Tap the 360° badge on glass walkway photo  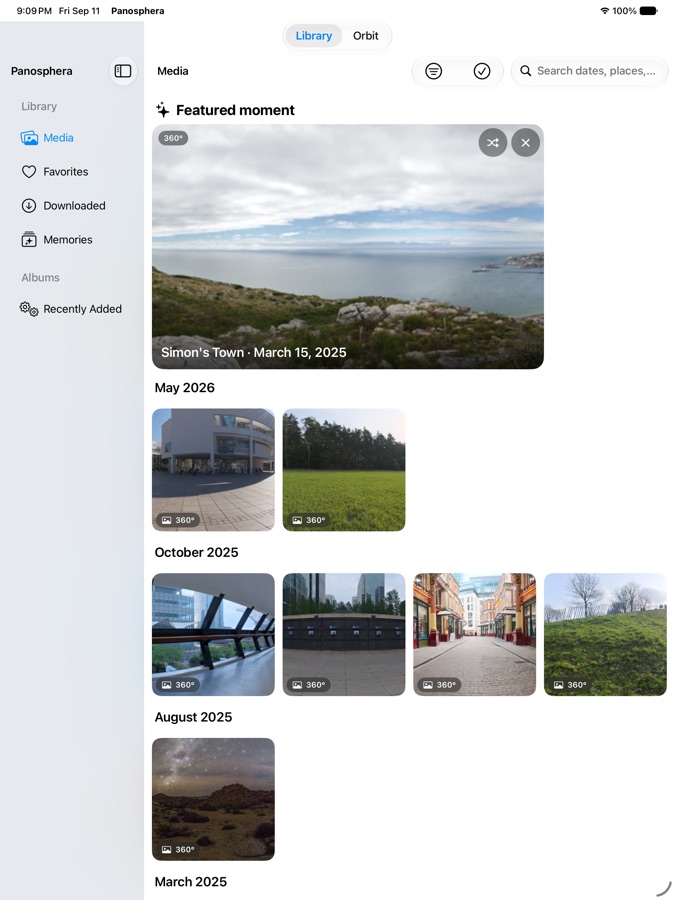click(x=178, y=685)
